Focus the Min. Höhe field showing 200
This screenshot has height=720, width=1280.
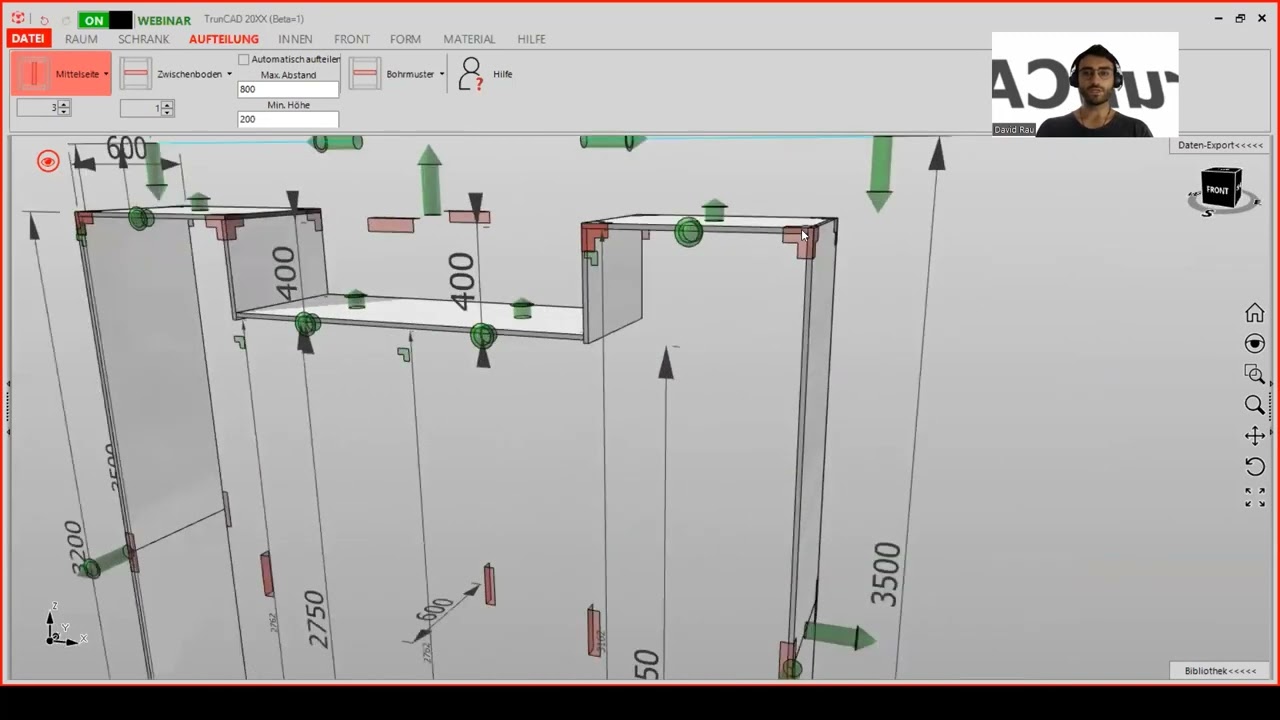click(288, 119)
